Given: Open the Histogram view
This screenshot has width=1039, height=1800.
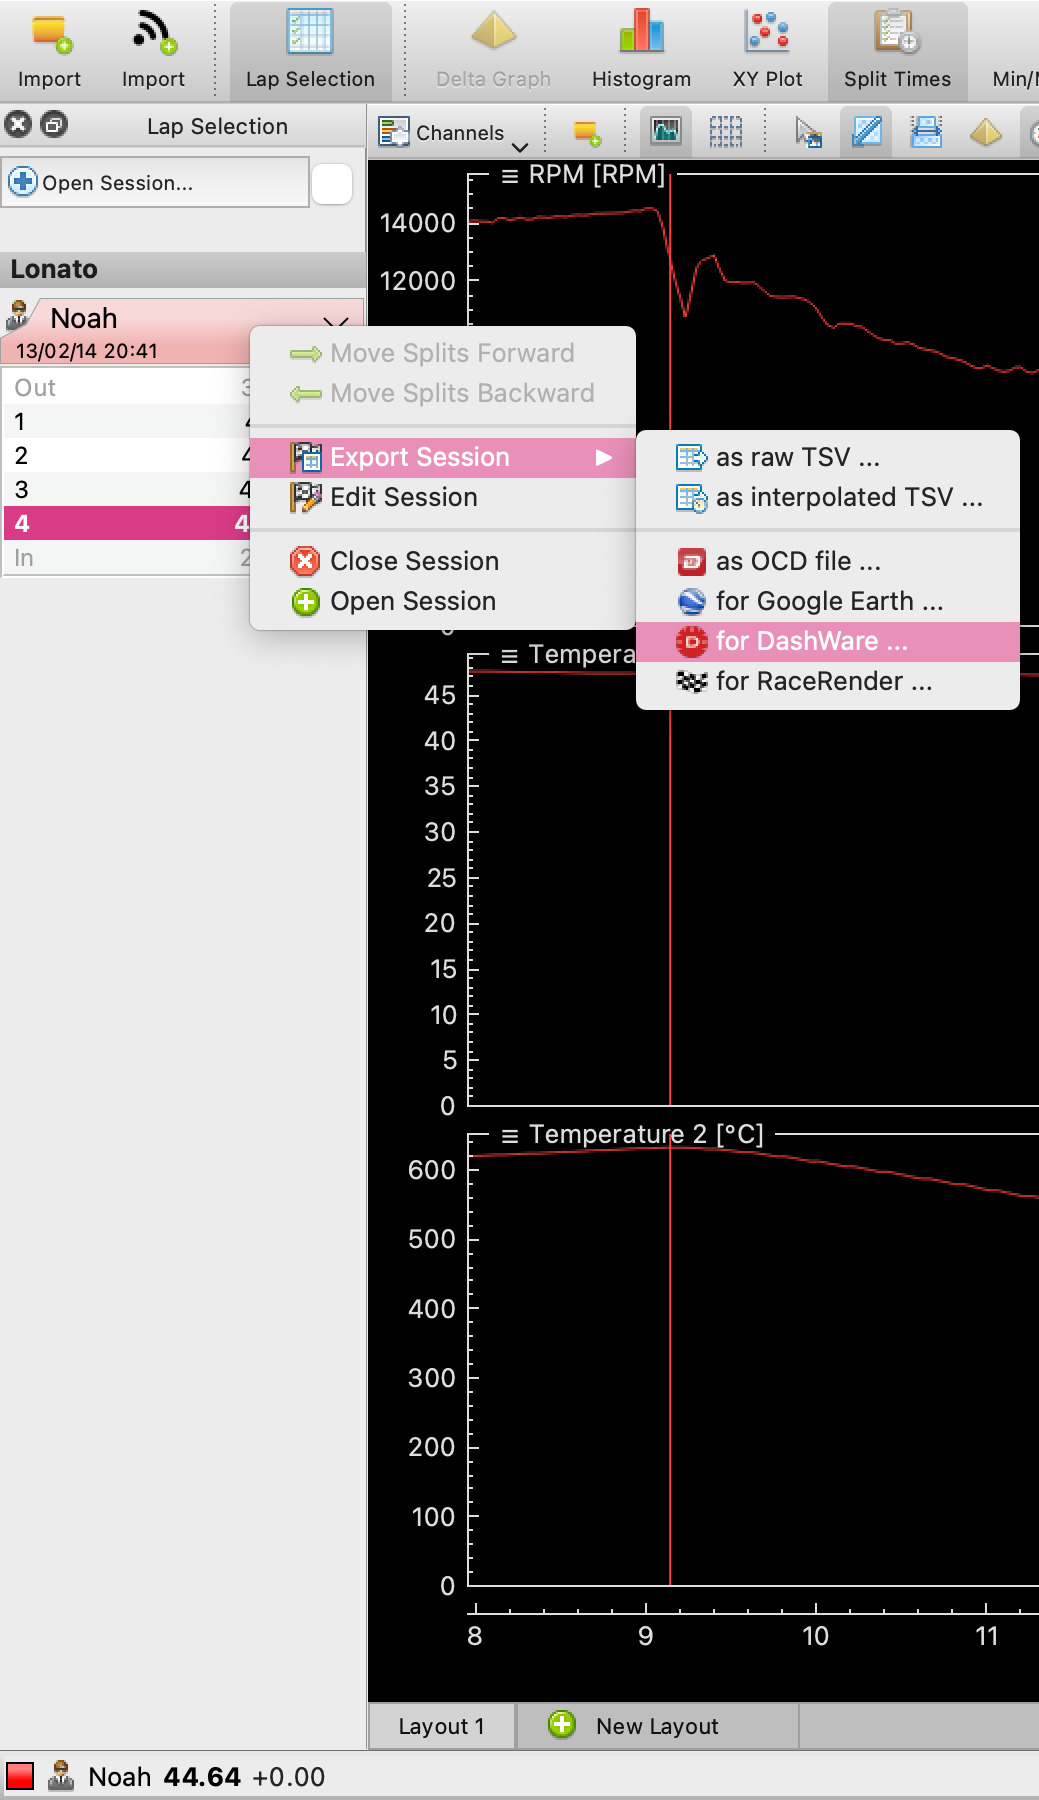Looking at the screenshot, I should pos(641,50).
